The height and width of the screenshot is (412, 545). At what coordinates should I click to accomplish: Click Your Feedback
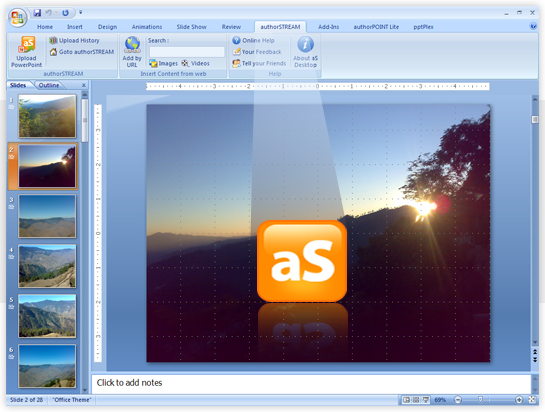257,52
